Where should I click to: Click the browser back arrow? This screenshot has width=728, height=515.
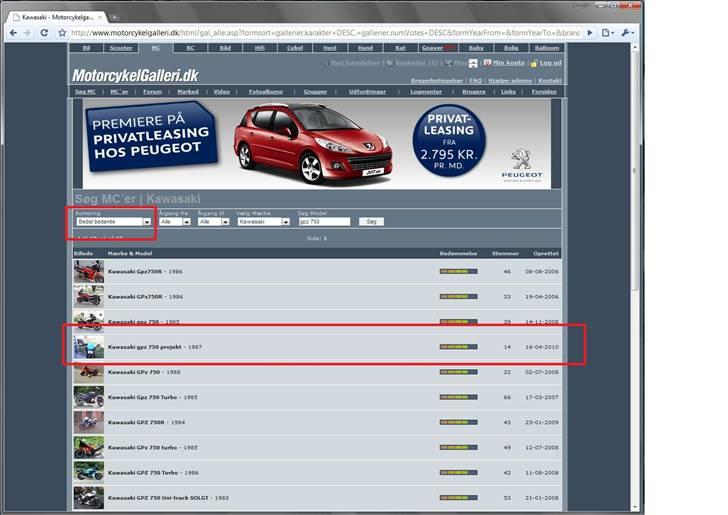click(x=12, y=32)
